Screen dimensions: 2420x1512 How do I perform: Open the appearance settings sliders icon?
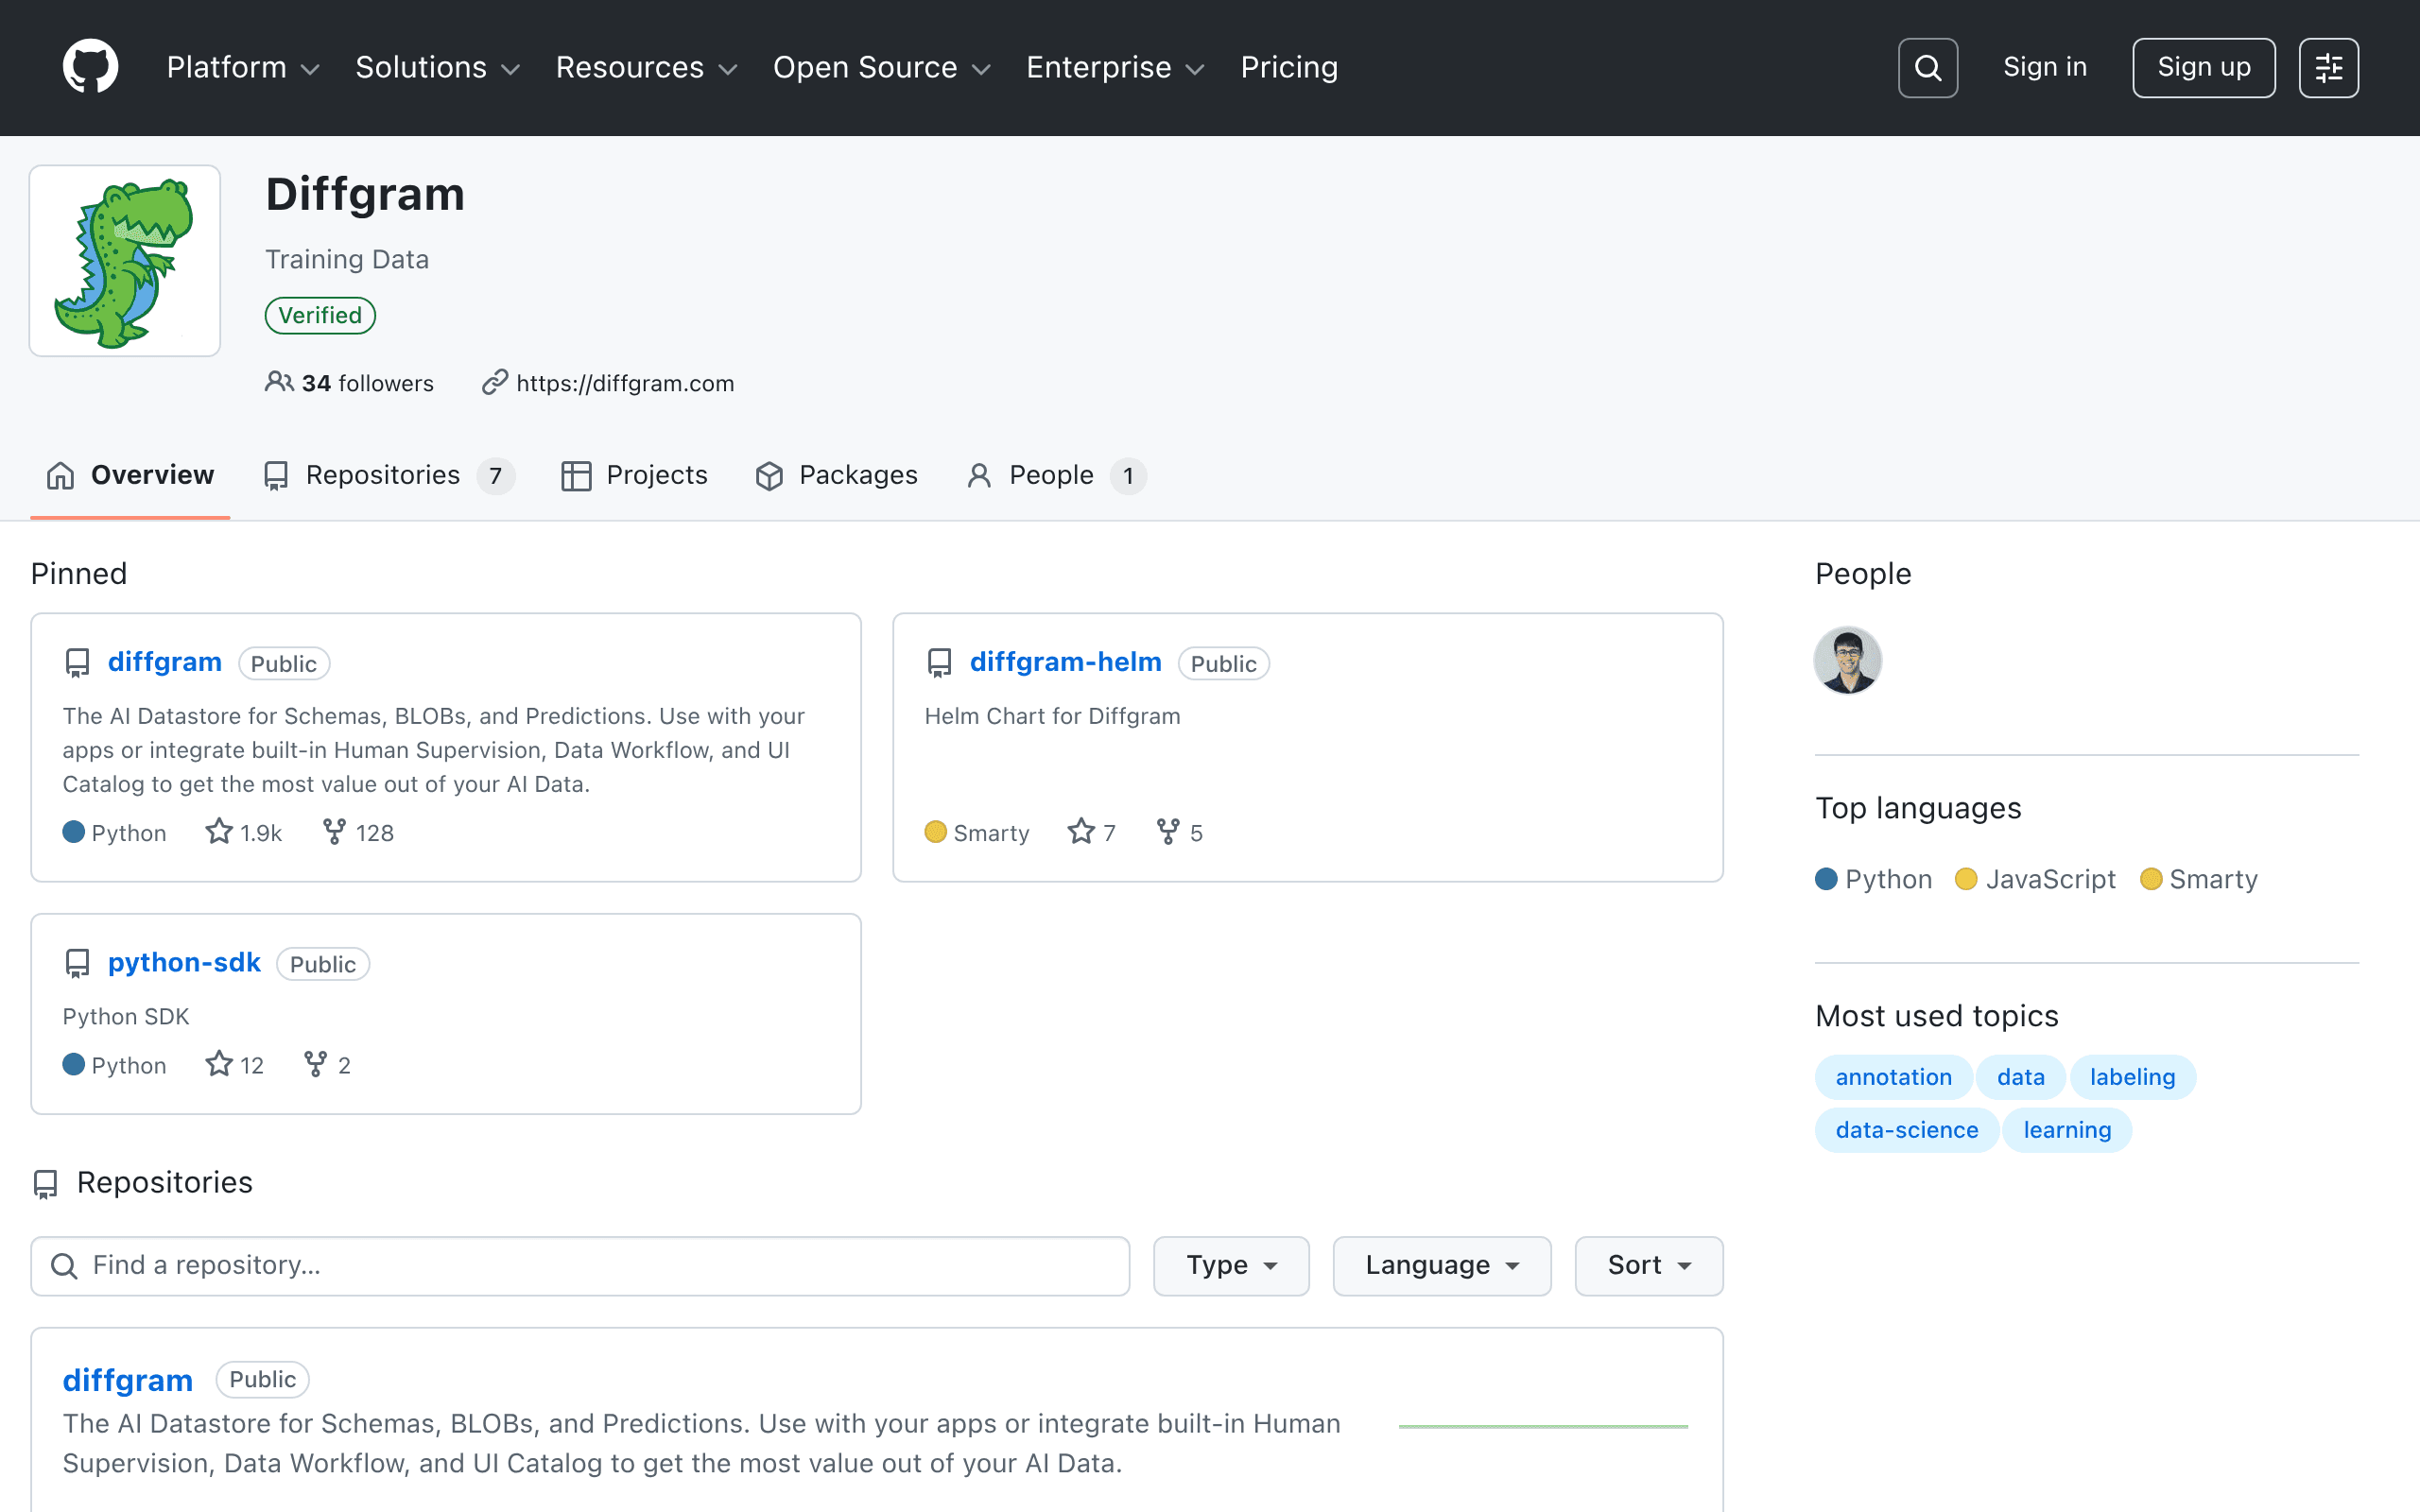coord(2328,68)
